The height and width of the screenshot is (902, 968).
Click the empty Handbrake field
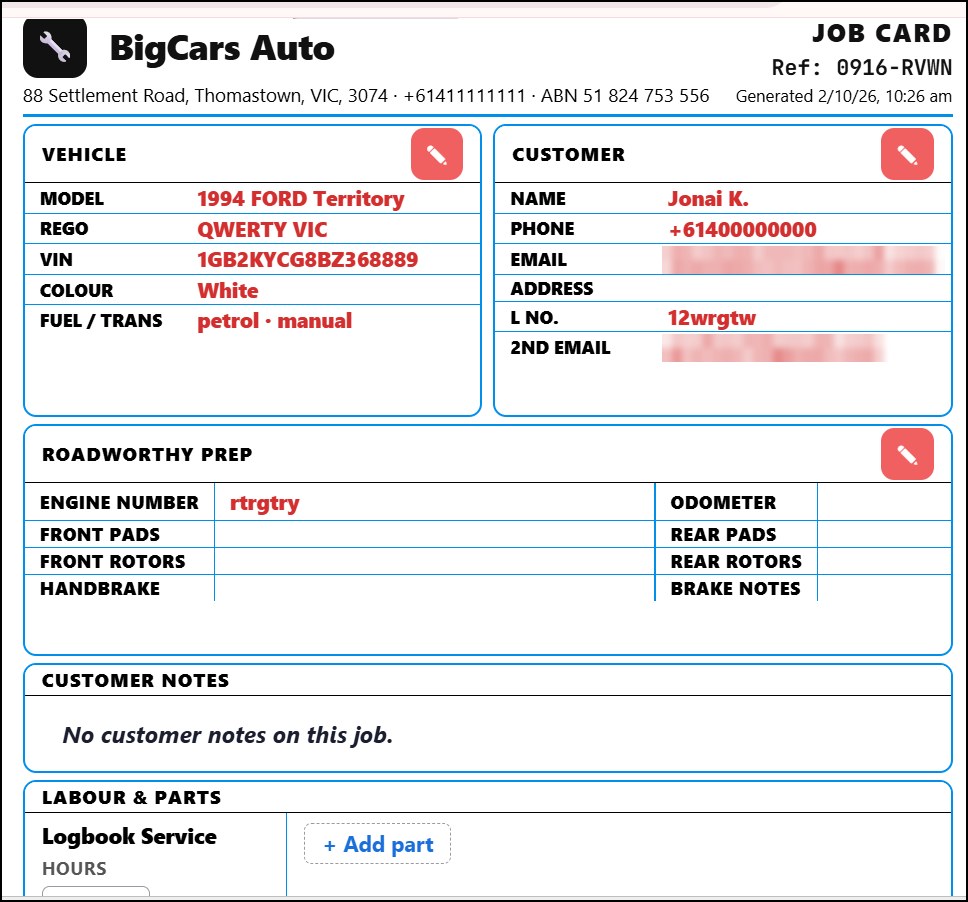pyautogui.click(x=435, y=588)
